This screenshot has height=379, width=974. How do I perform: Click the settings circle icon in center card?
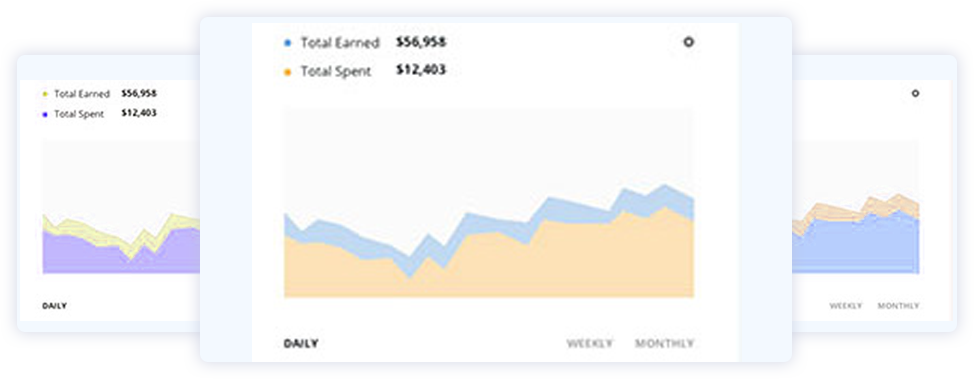(688, 42)
